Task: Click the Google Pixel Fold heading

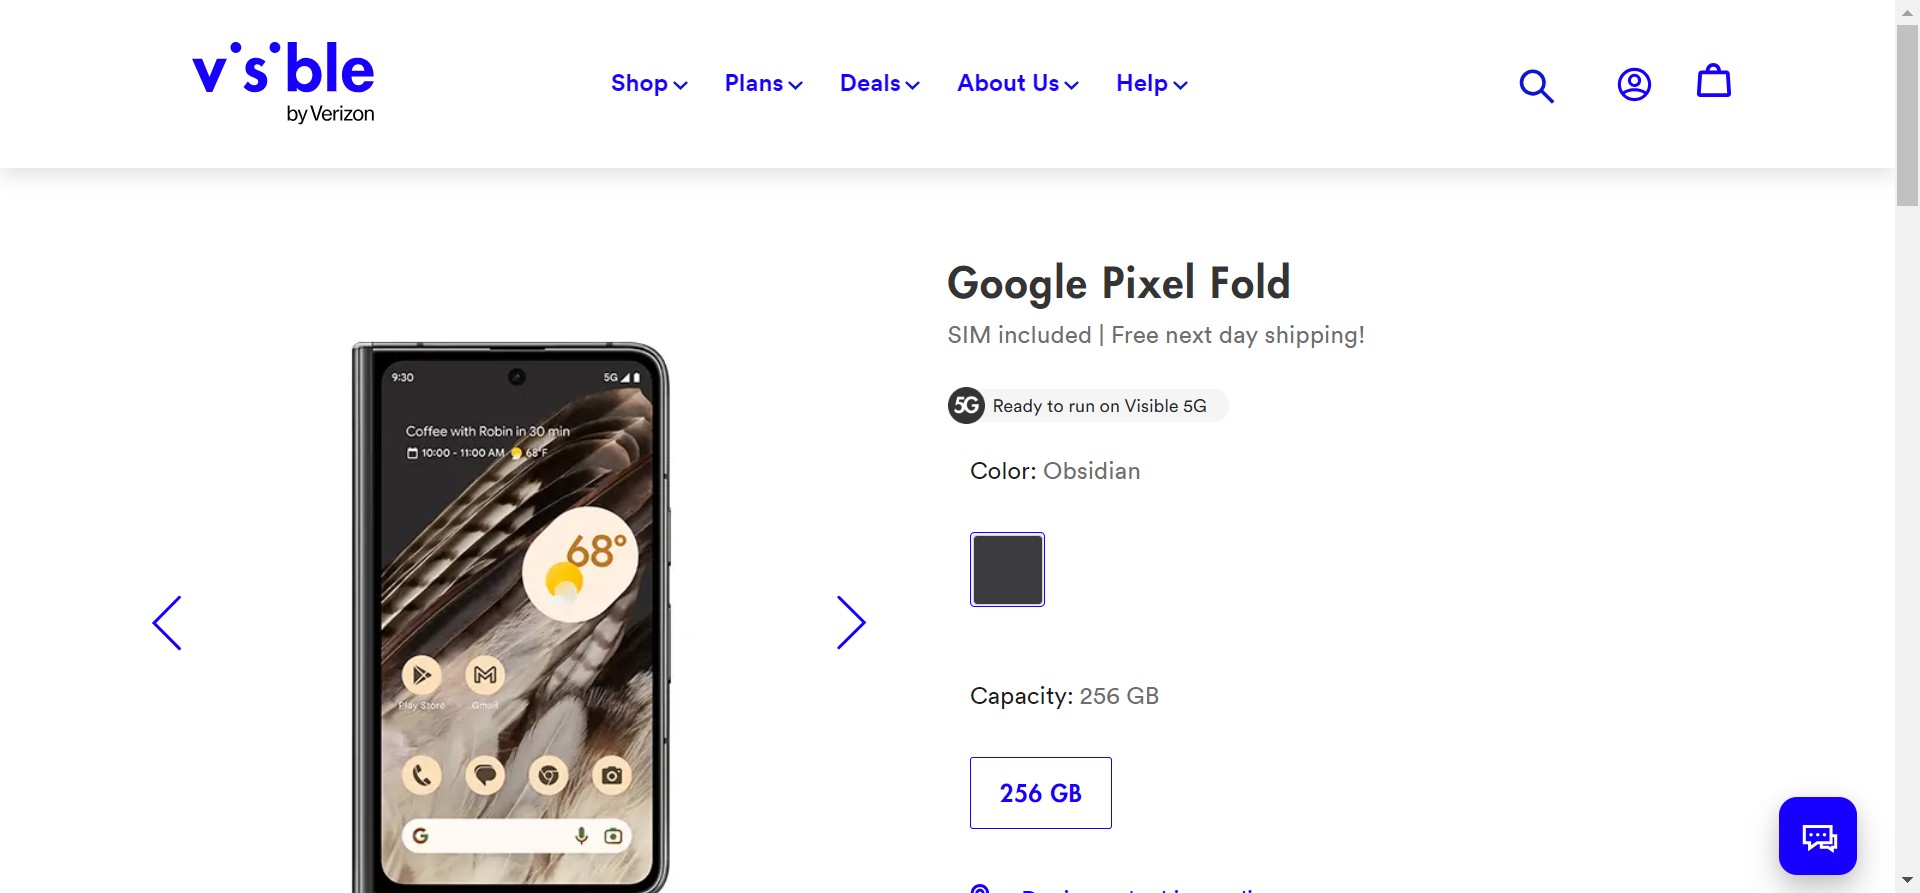Action: [1118, 283]
